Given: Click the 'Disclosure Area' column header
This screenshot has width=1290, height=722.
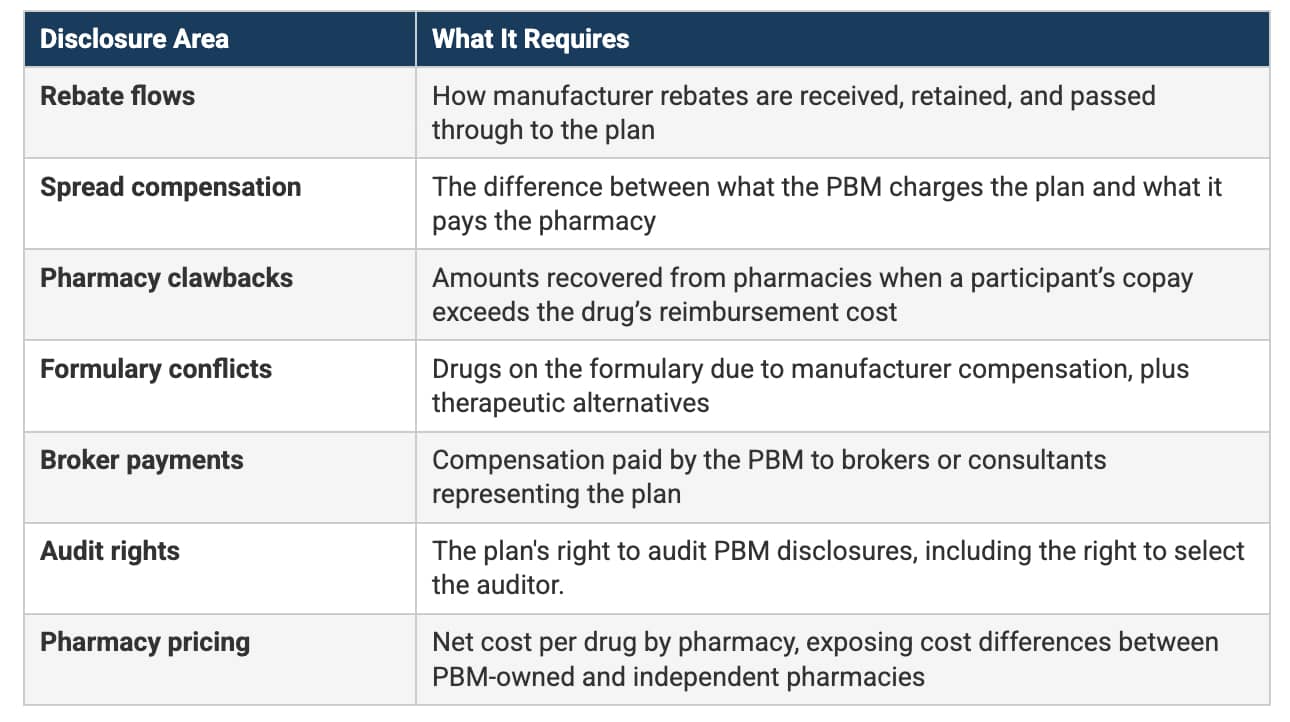Looking at the screenshot, I should (x=134, y=39).
